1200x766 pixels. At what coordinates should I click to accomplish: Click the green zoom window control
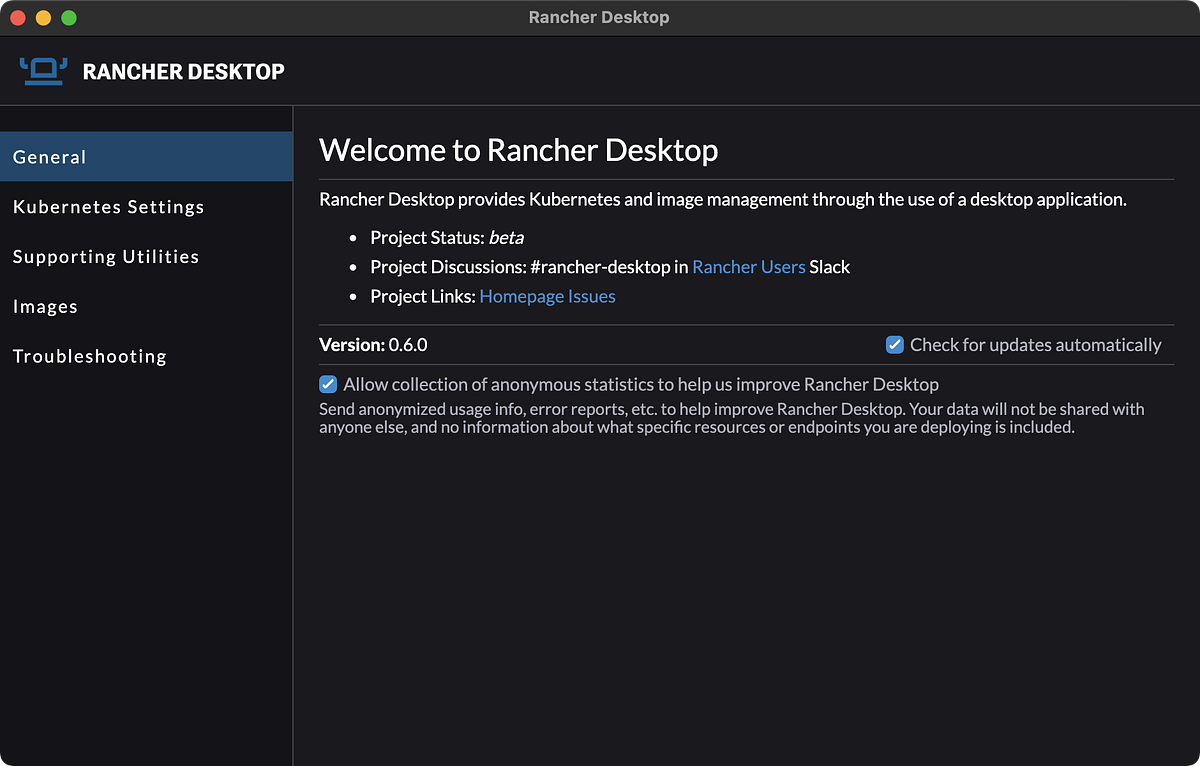tap(67, 17)
